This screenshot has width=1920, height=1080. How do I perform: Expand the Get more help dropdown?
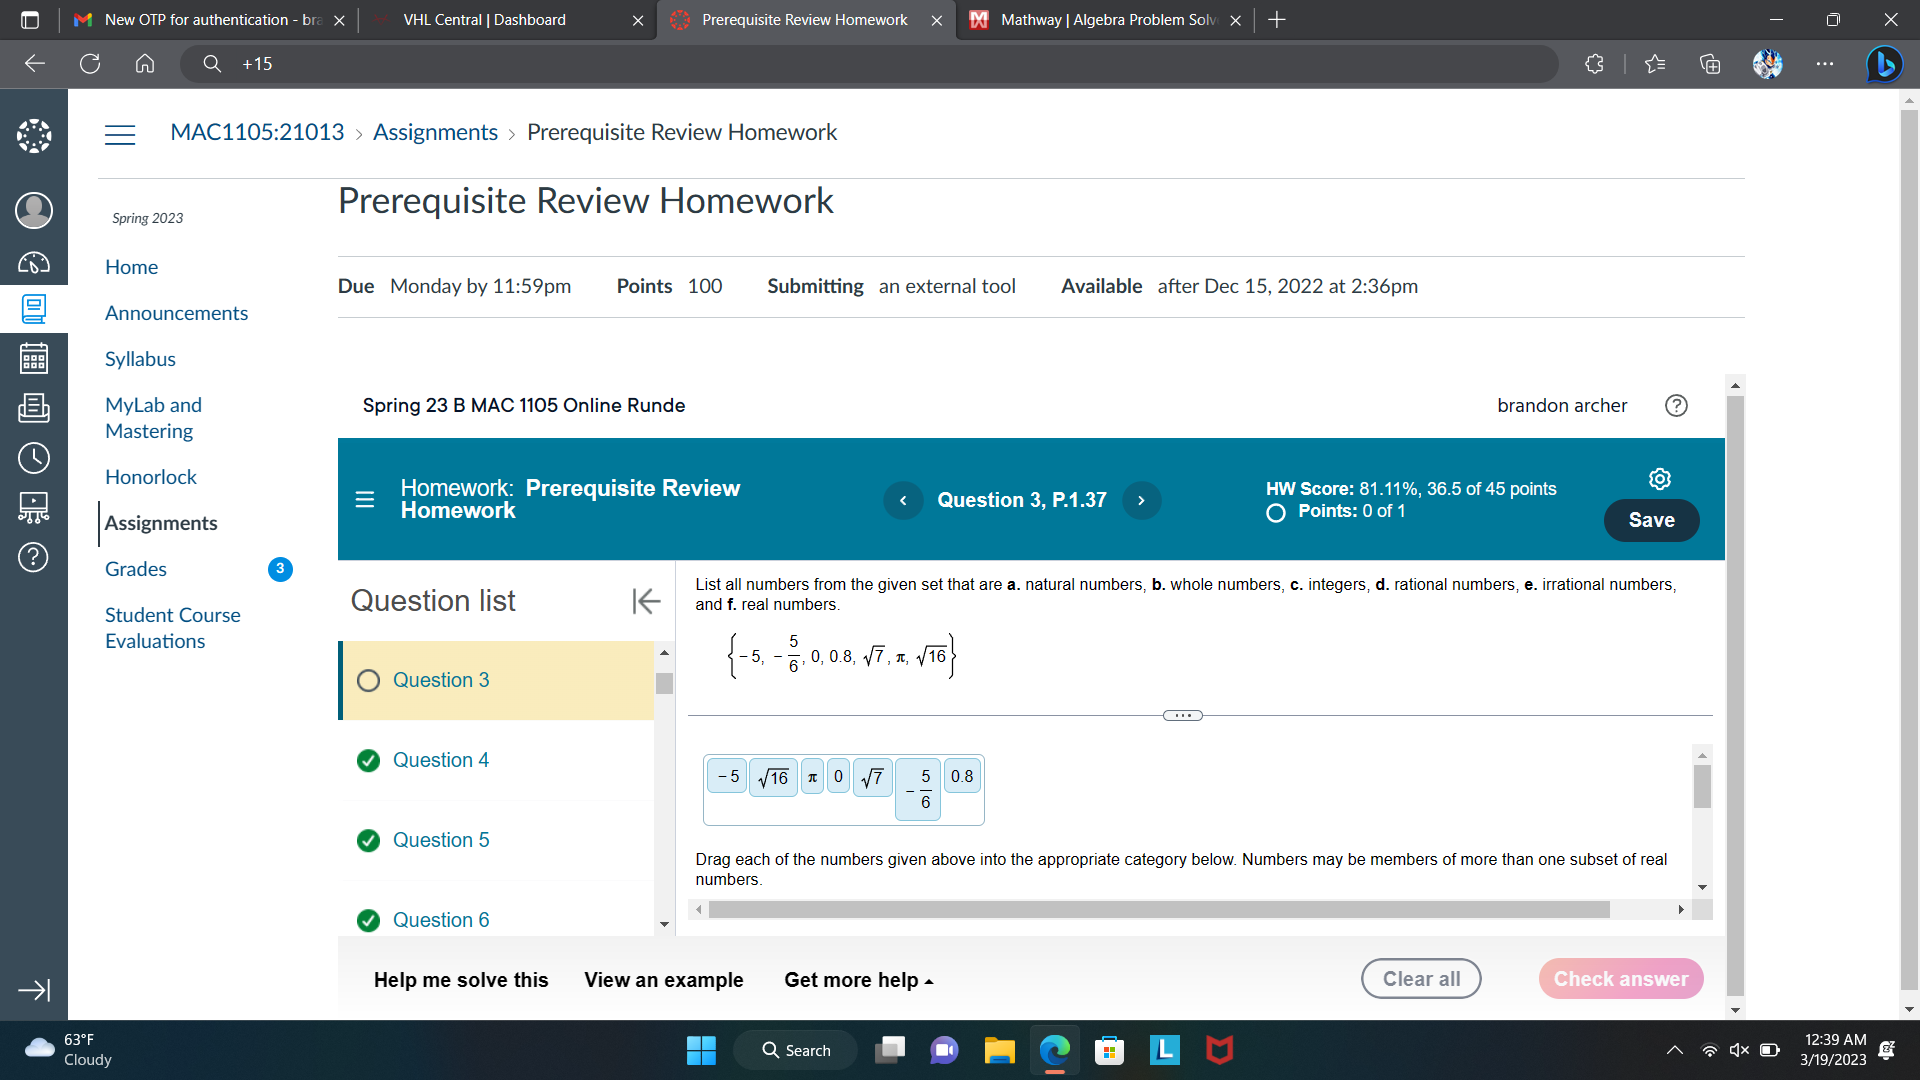tap(858, 980)
